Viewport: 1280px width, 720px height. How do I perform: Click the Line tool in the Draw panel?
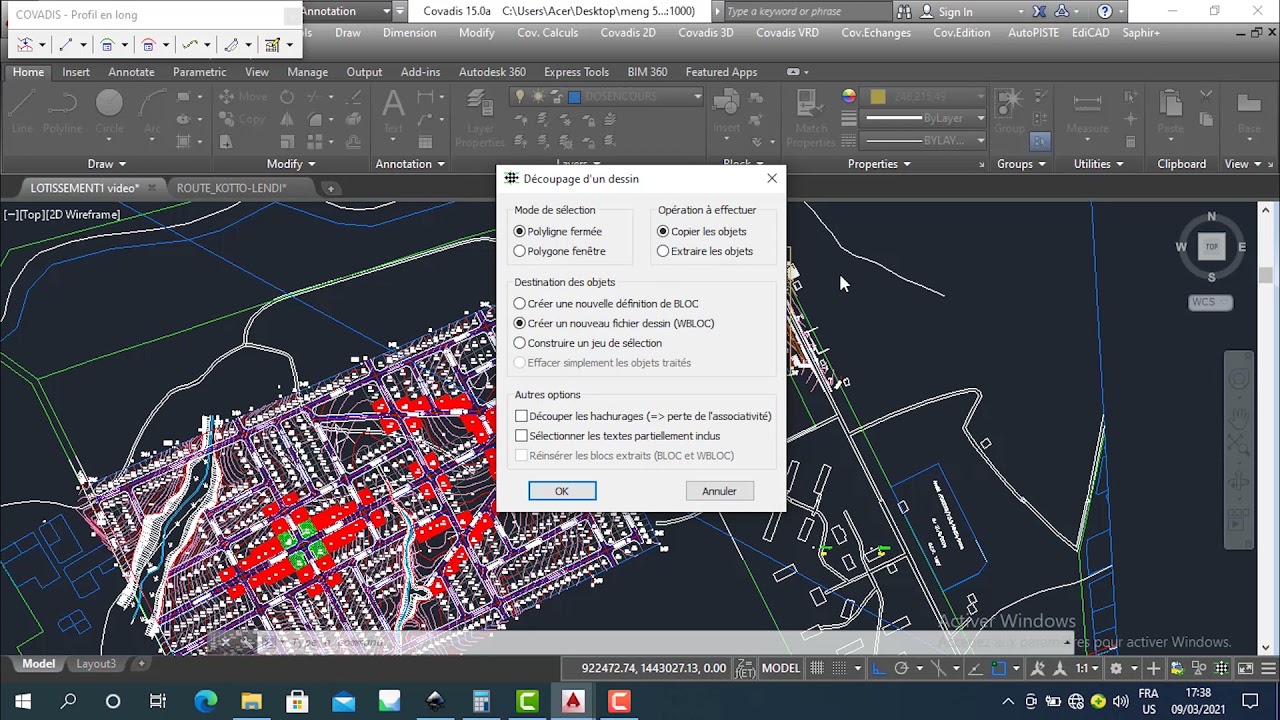point(20,112)
